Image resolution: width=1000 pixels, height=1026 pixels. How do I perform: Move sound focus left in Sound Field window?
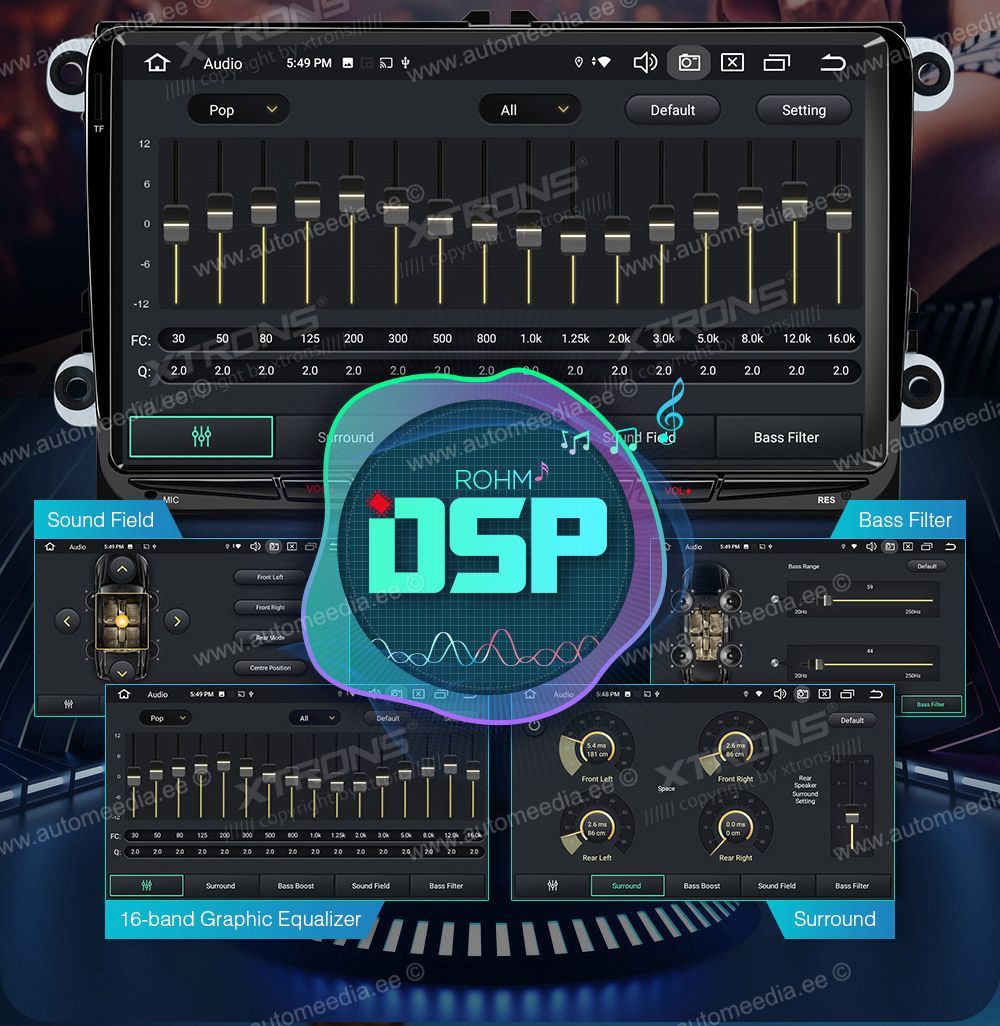click(x=67, y=621)
